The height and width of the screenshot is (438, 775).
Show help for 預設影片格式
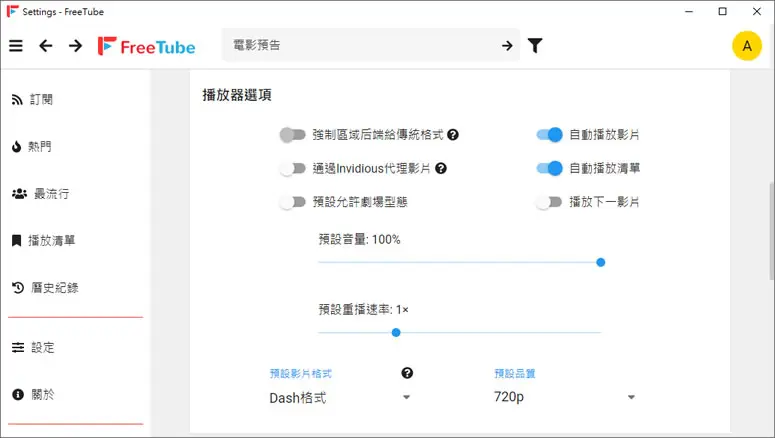[407, 373]
